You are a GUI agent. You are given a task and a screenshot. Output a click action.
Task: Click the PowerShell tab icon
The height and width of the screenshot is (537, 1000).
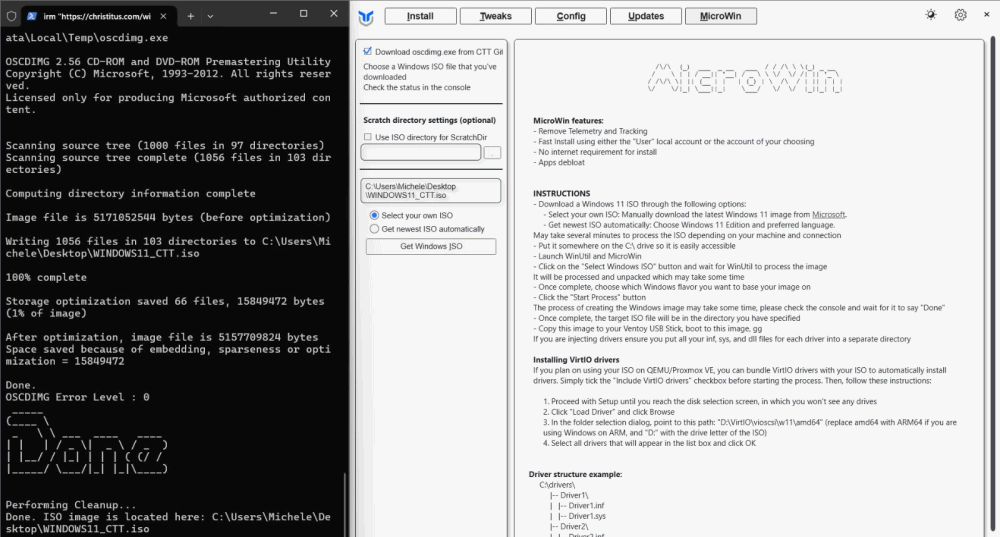[31, 16]
